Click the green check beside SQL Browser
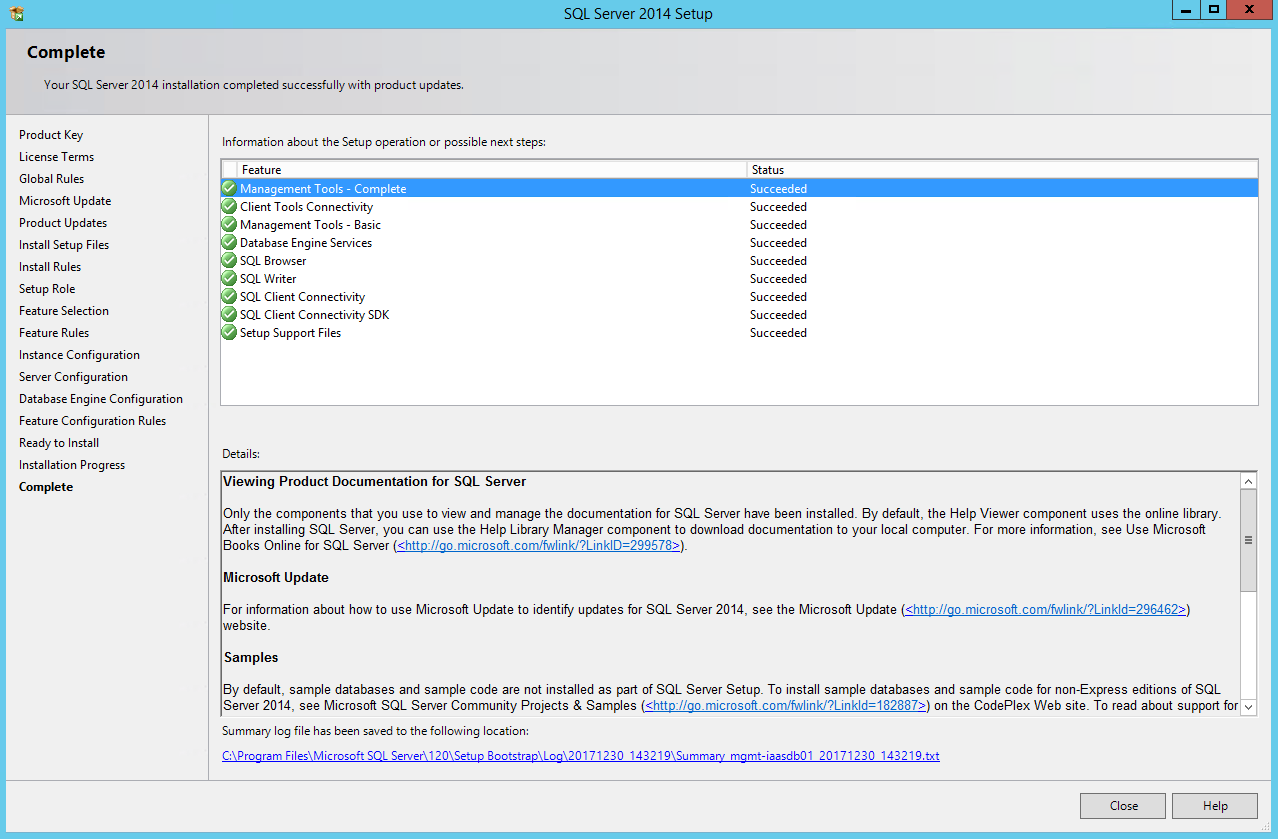The image size is (1278, 839). (x=229, y=260)
